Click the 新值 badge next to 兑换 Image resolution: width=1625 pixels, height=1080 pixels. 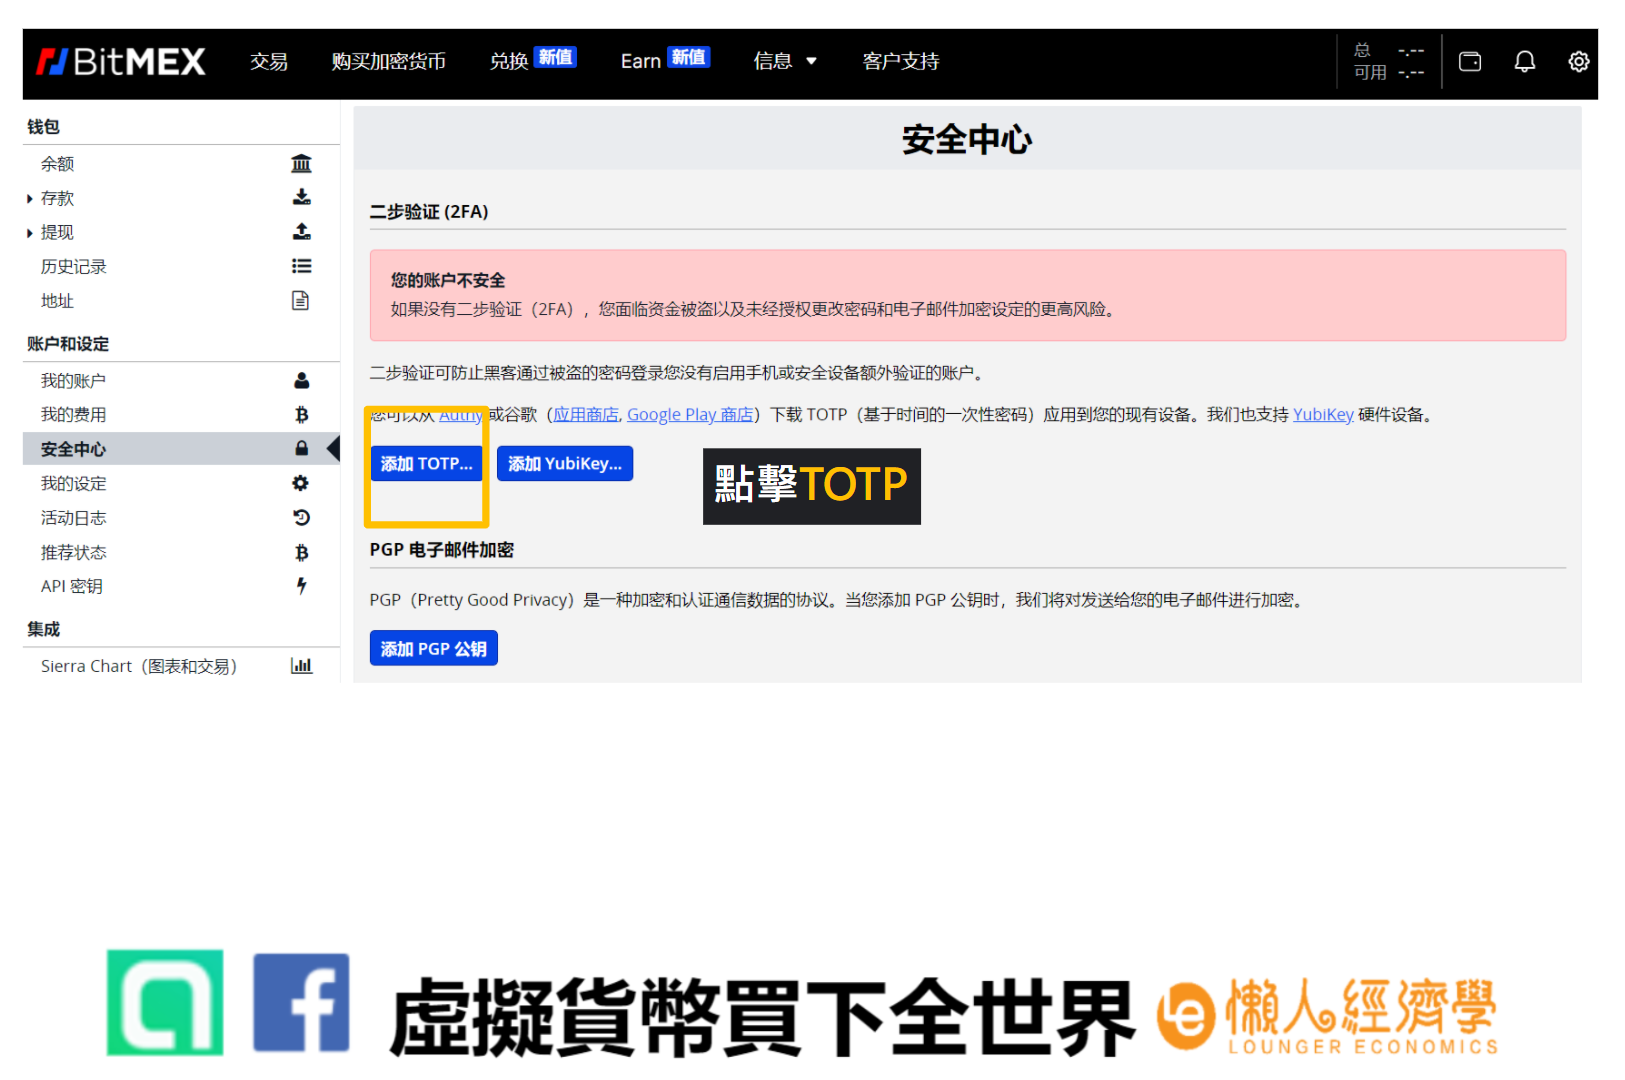point(556,57)
